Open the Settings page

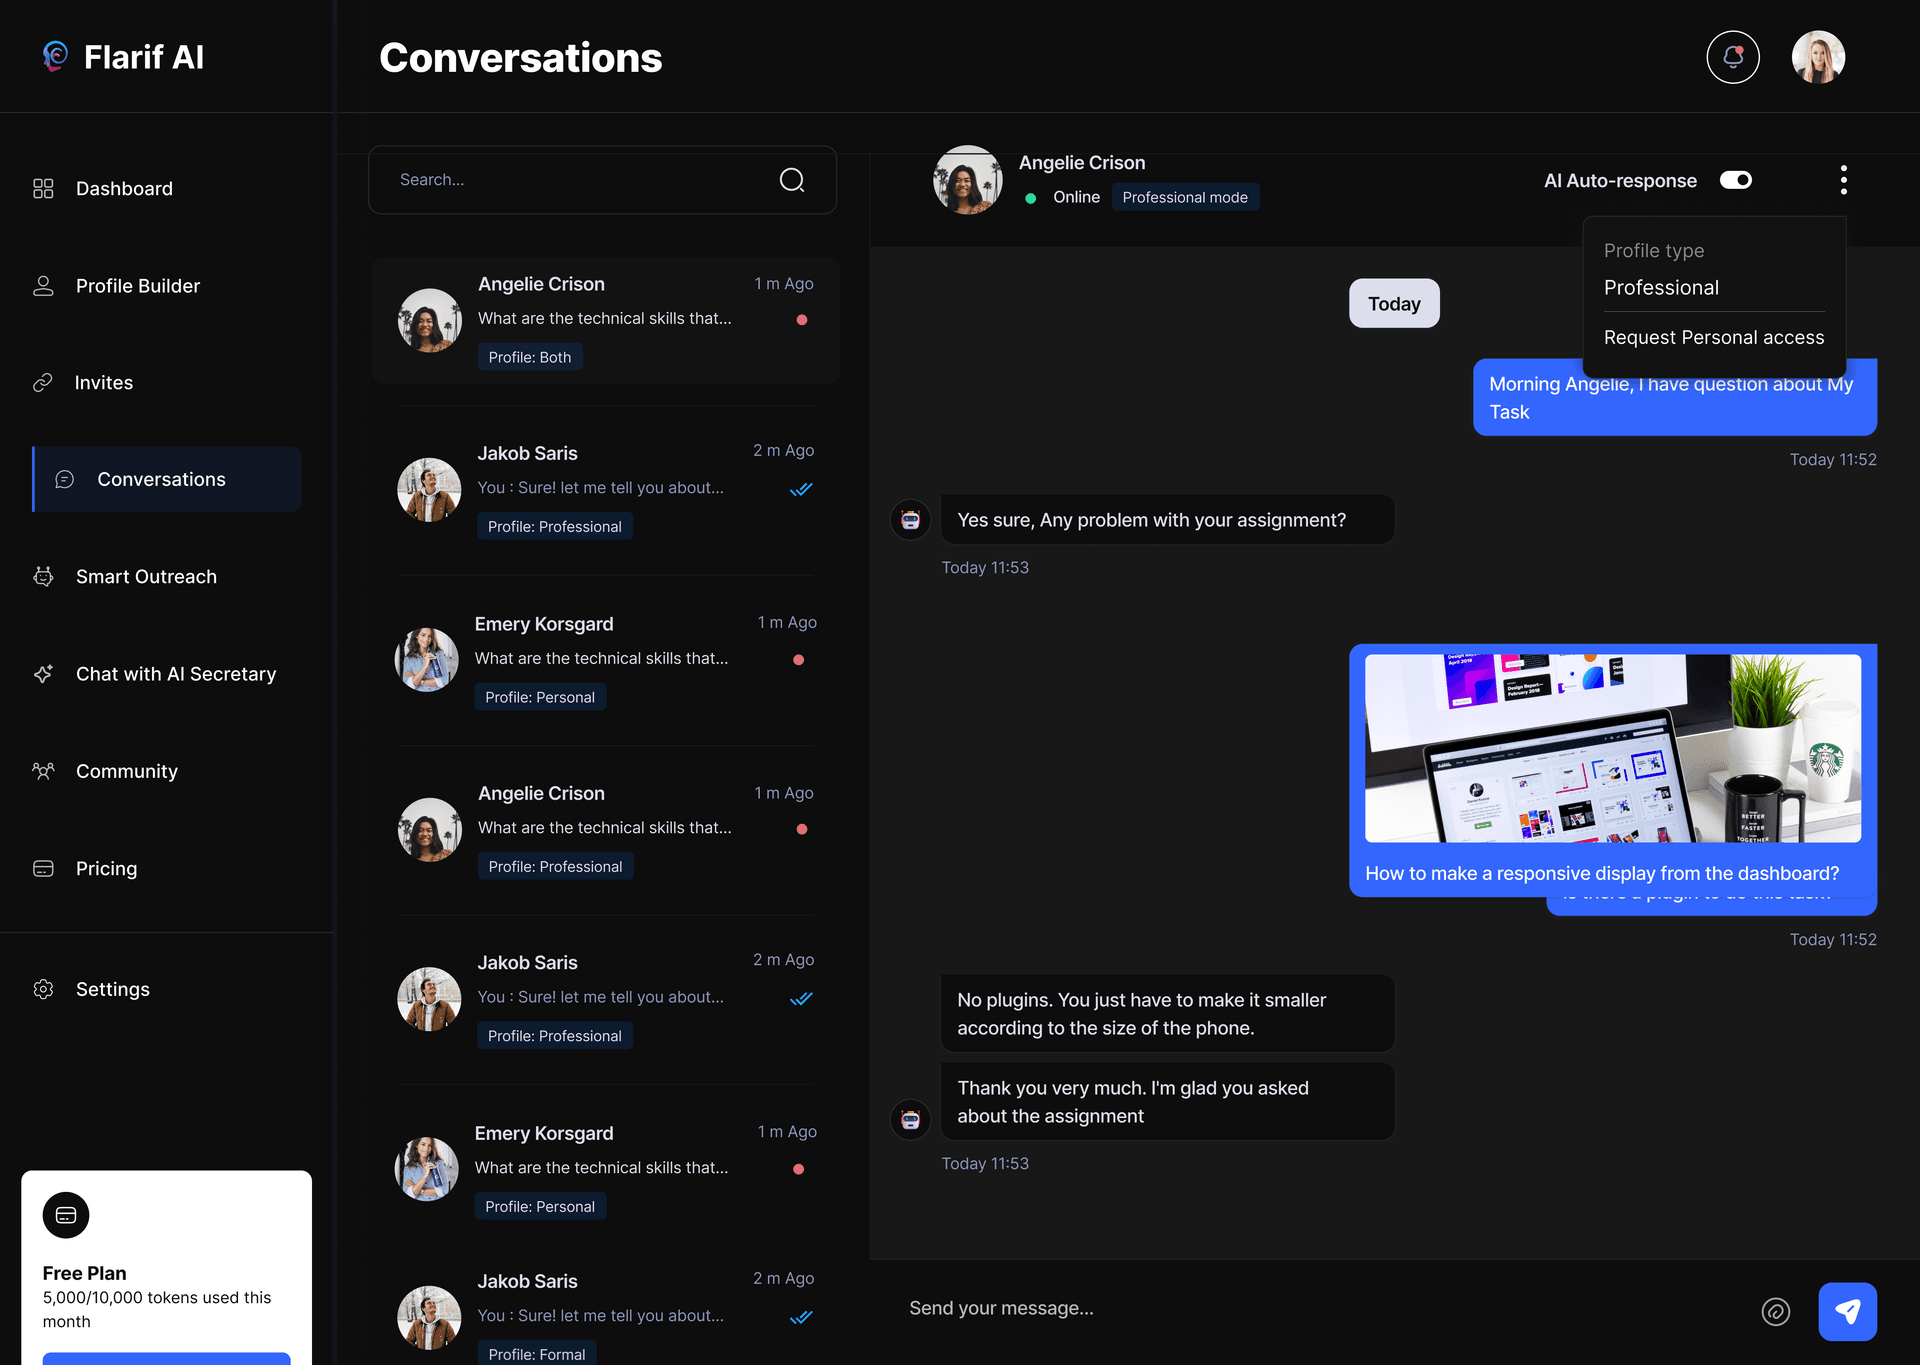coord(112,989)
